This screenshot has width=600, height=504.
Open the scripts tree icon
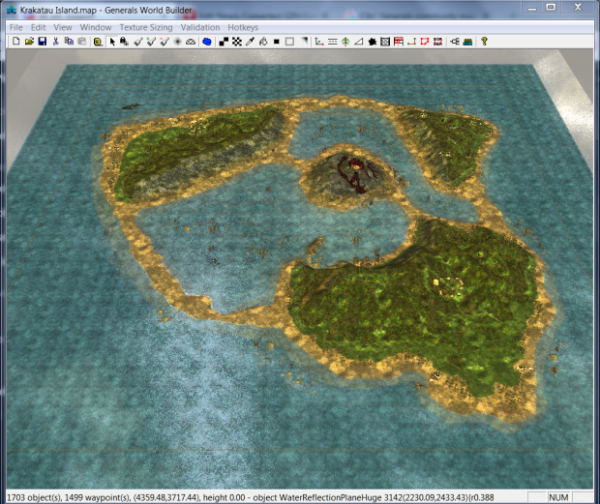pyautogui.click(x=455, y=41)
